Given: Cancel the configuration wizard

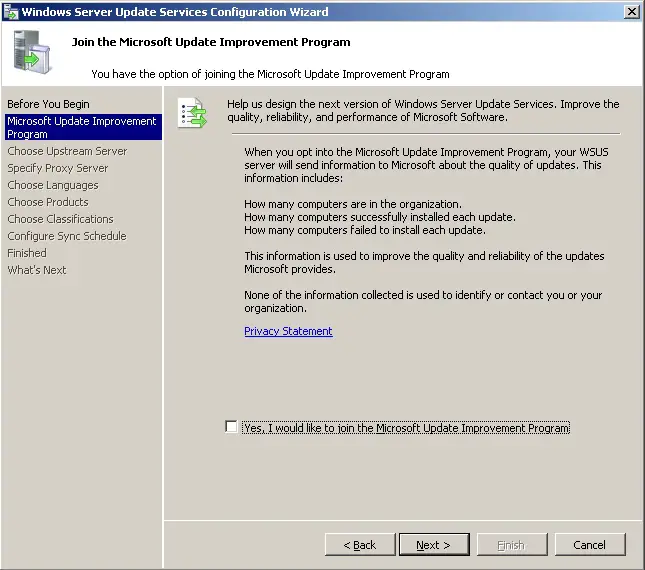Looking at the screenshot, I should pyautogui.click(x=590, y=545).
